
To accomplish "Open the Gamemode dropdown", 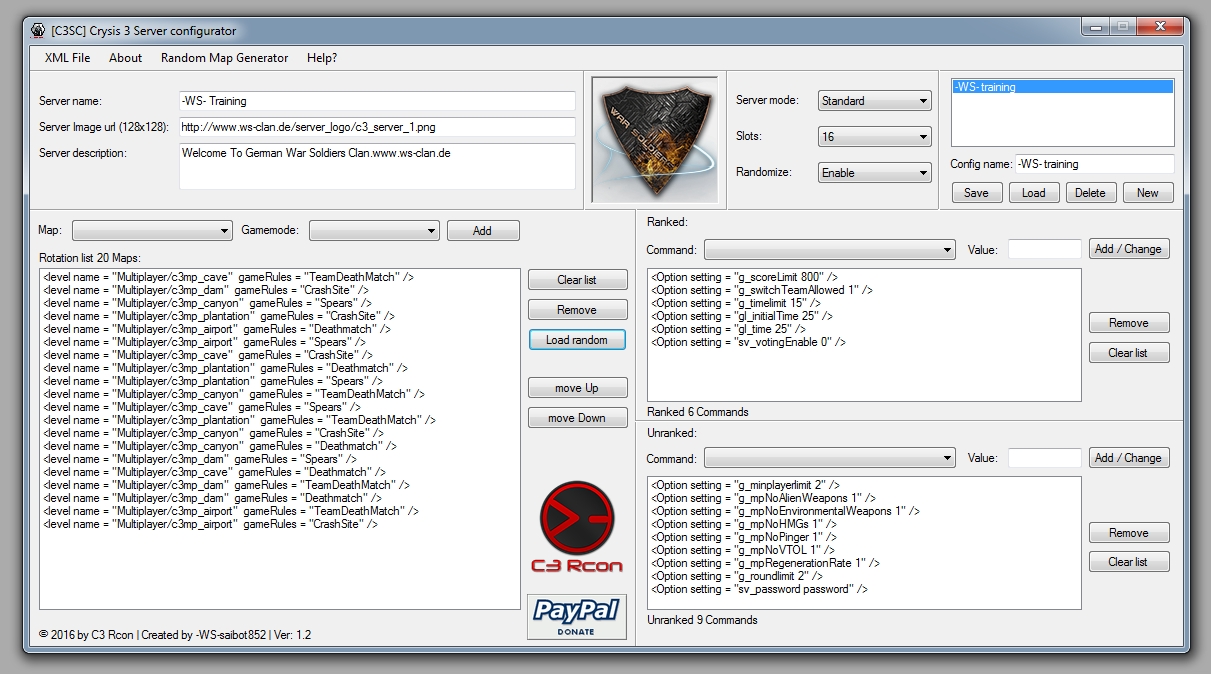I will pos(374,231).
